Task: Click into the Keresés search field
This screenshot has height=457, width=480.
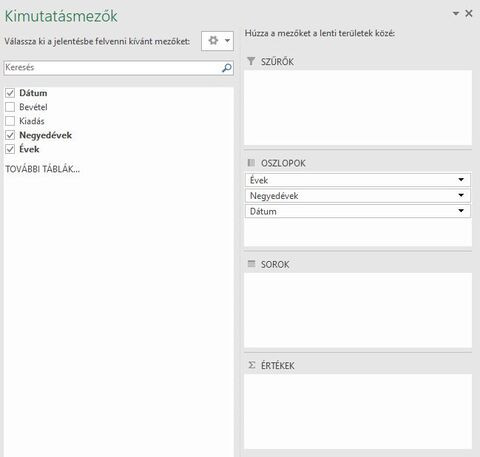Action: click(113, 68)
